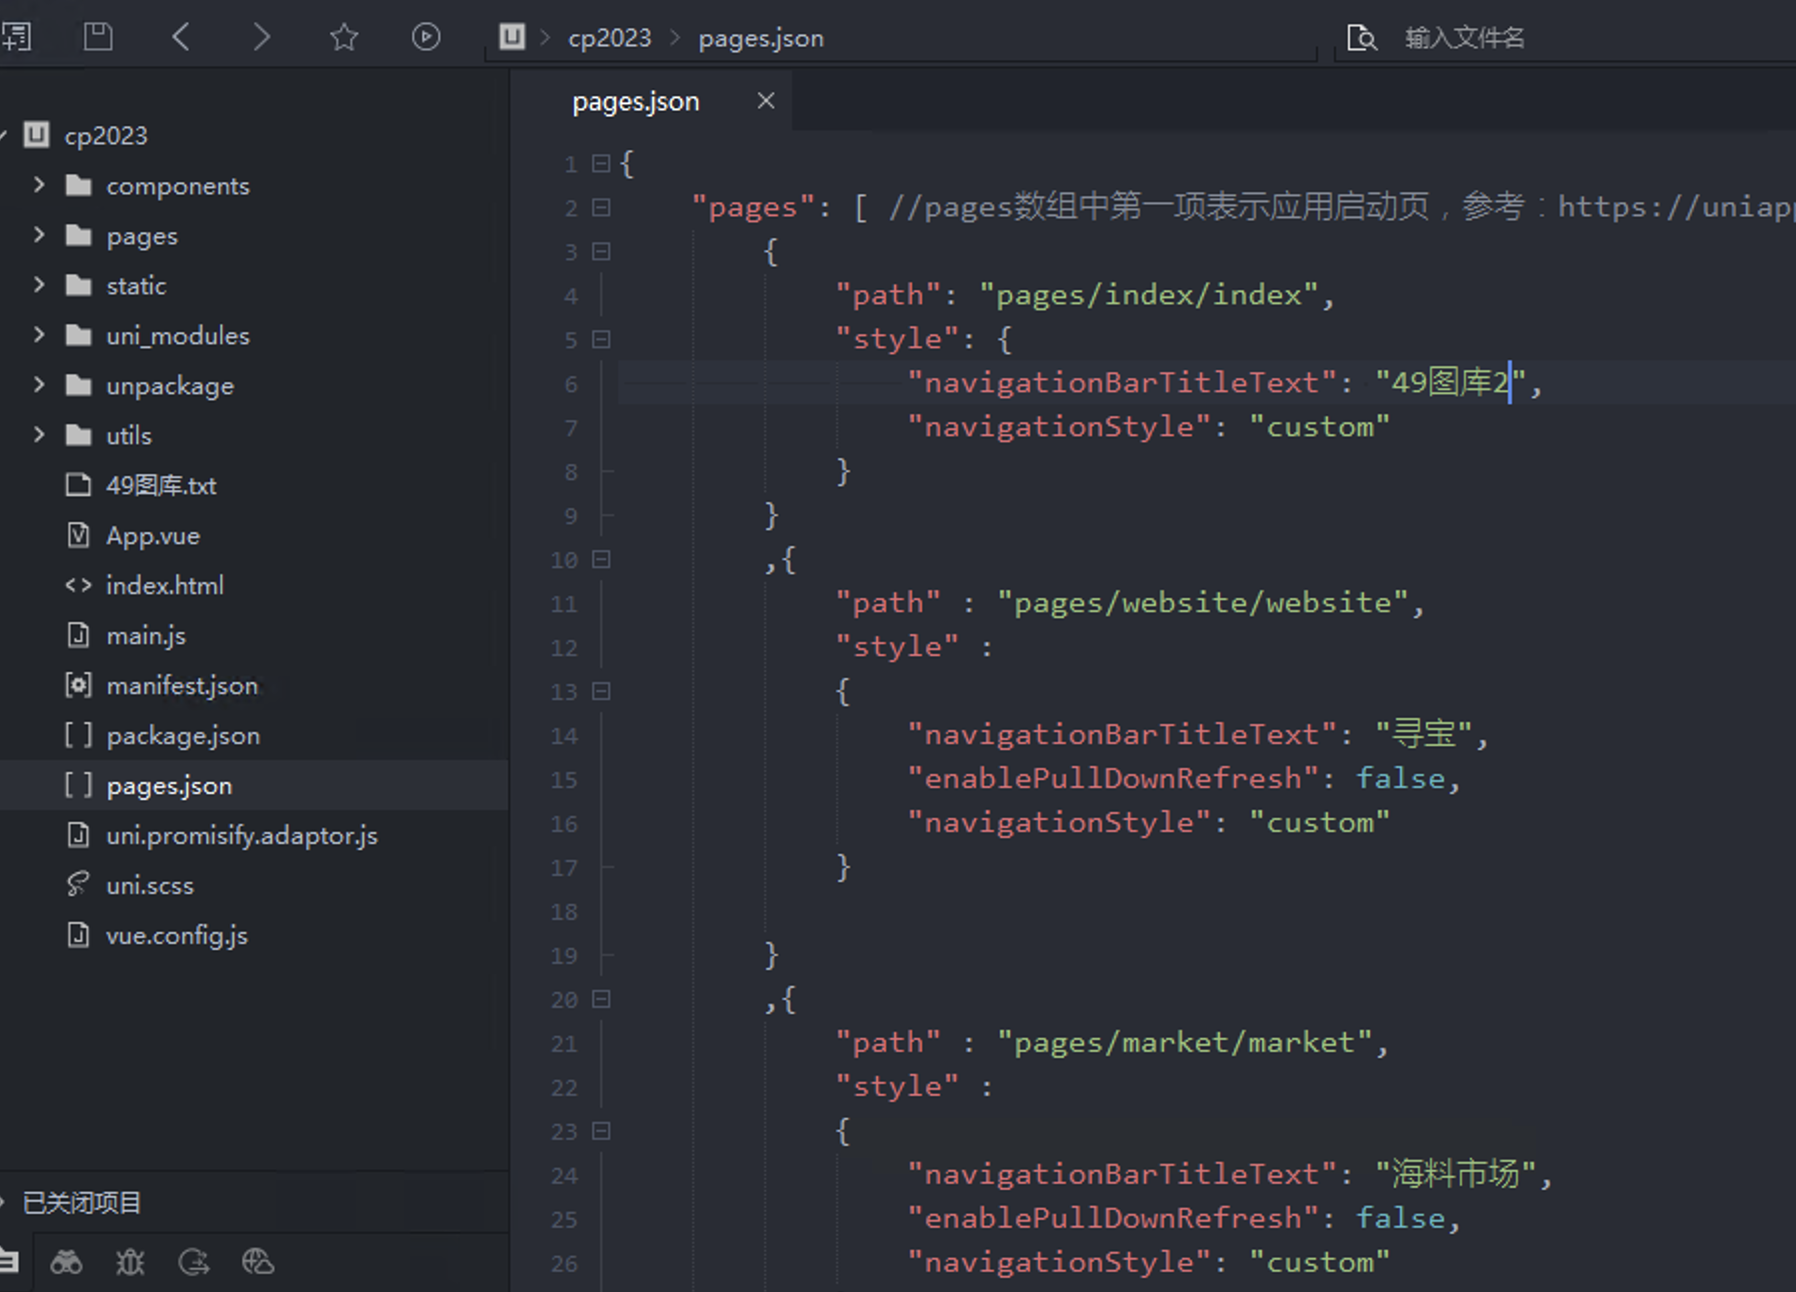Expand the pages folder

pyautogui.click(x=39, y=235)
